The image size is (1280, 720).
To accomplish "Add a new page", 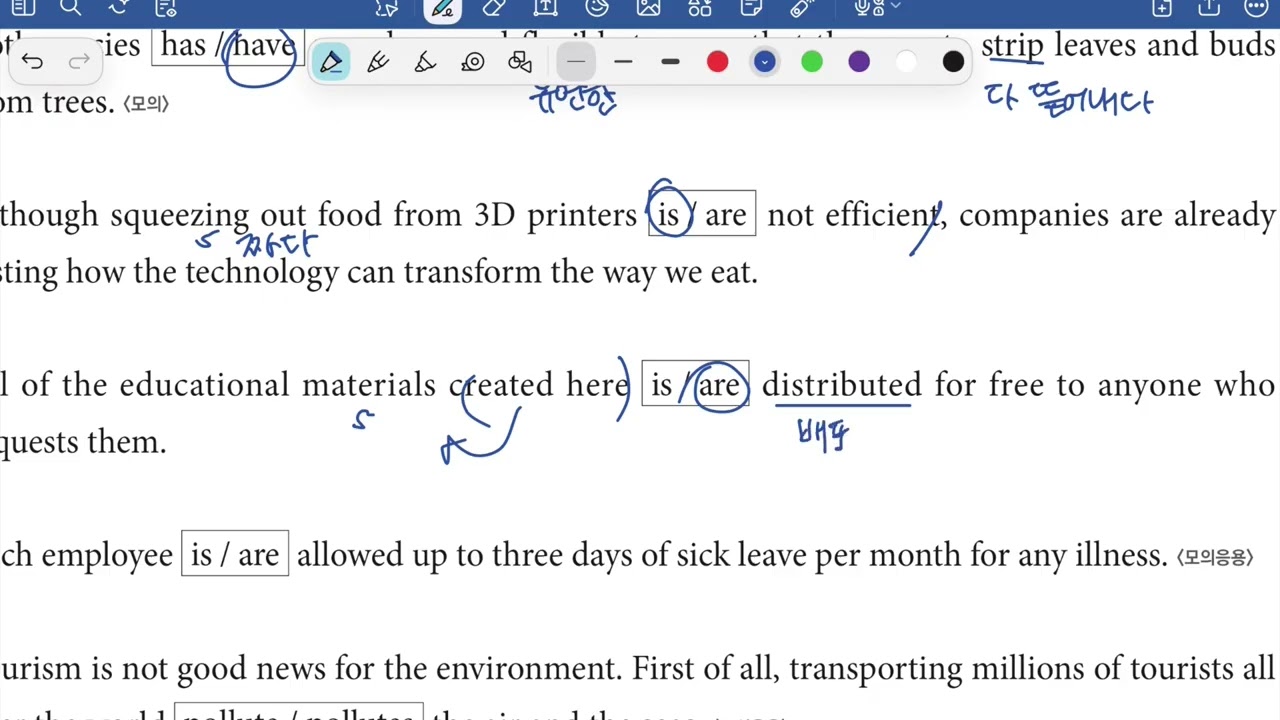I will point(1162,7).
